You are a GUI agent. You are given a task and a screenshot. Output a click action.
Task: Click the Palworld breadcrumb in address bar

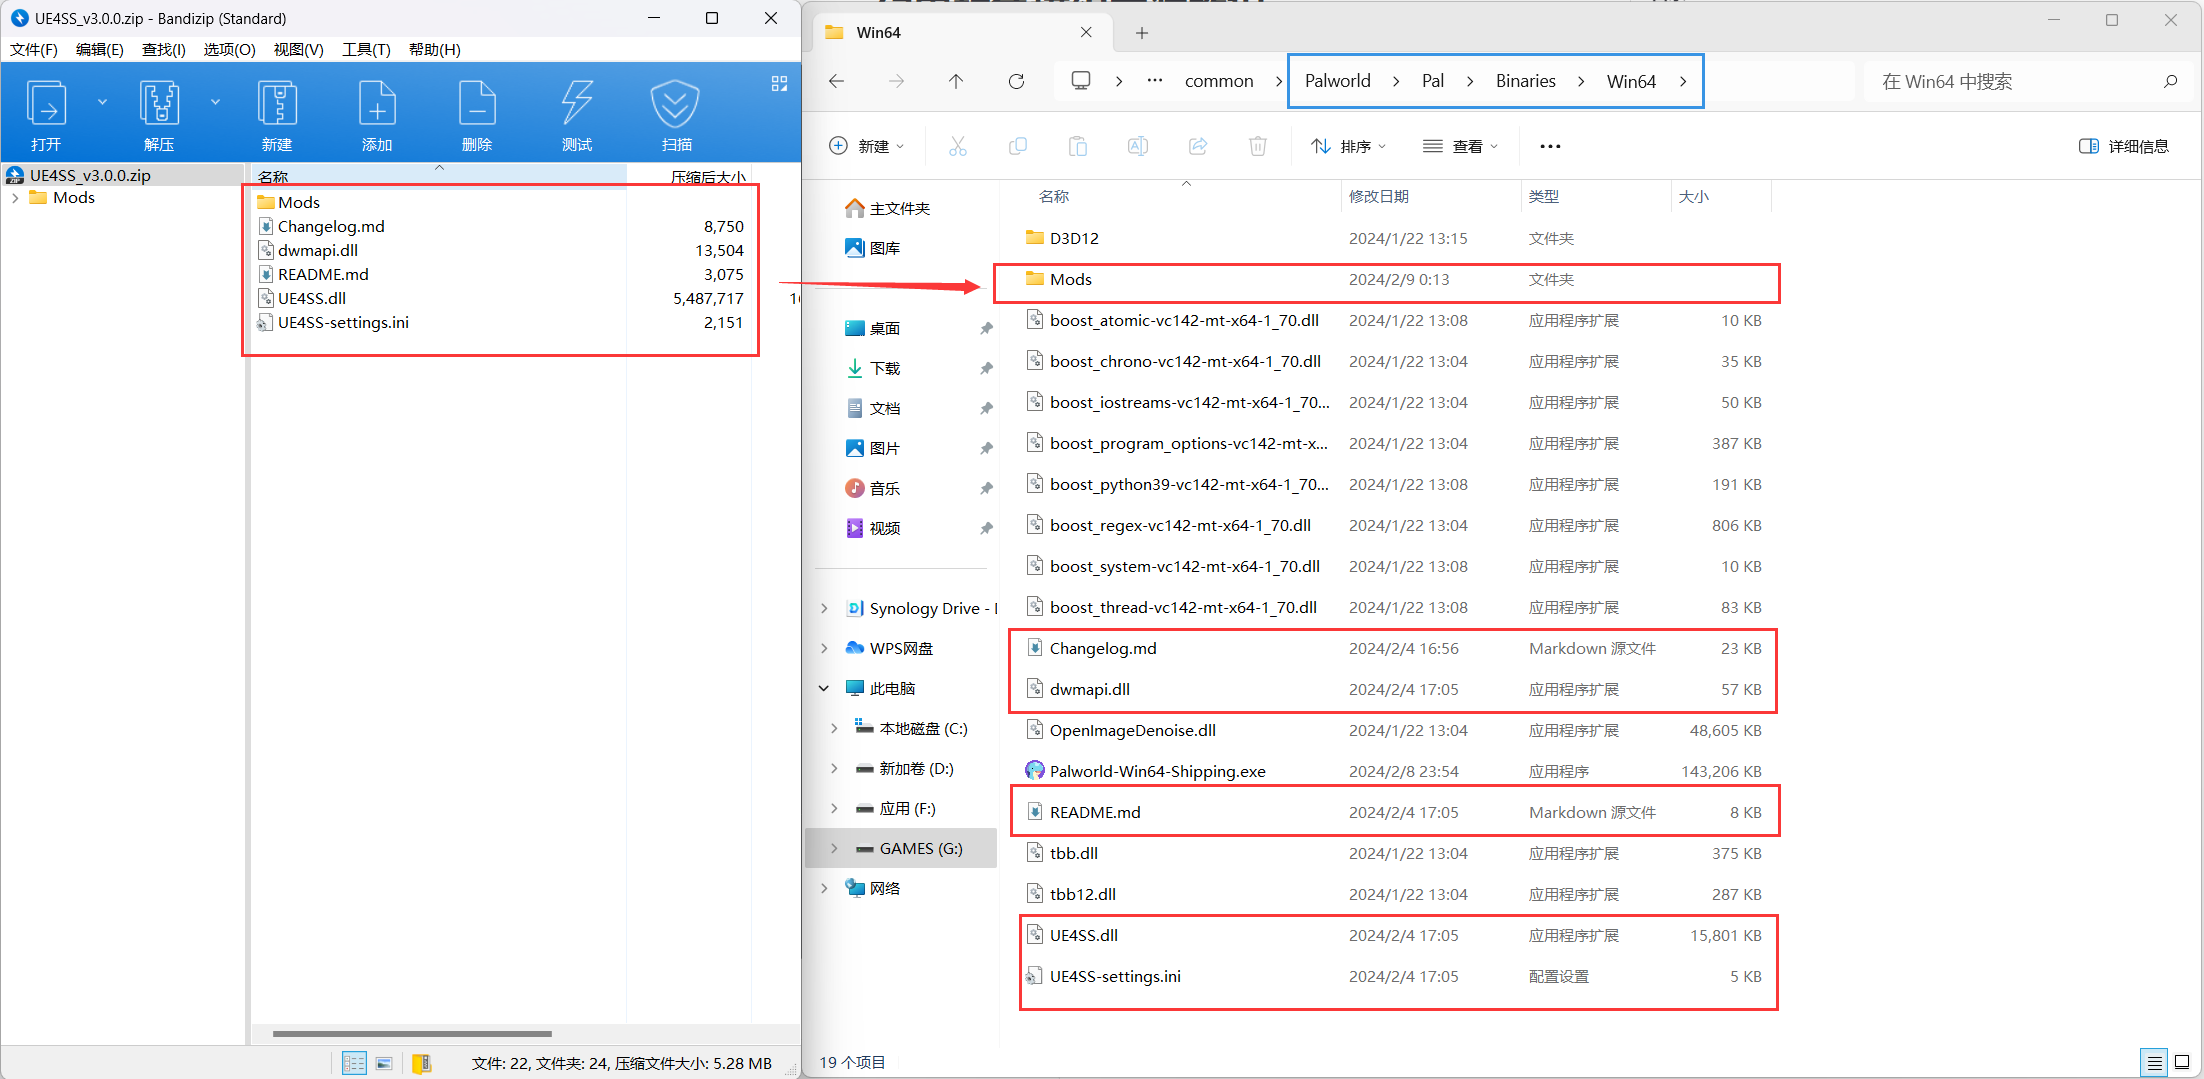coord(1337,81)
